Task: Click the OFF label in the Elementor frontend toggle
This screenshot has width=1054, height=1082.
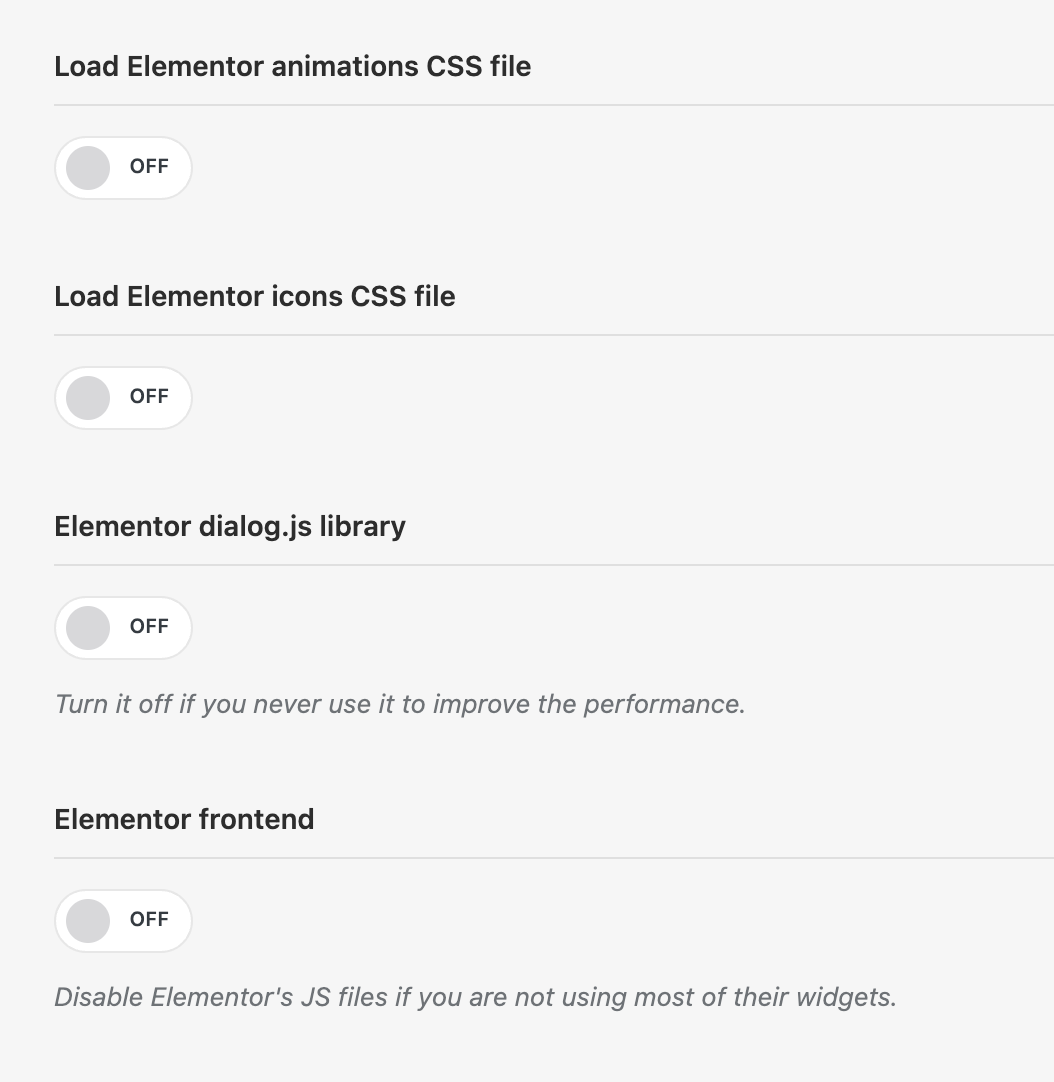Action: [149, 920]
